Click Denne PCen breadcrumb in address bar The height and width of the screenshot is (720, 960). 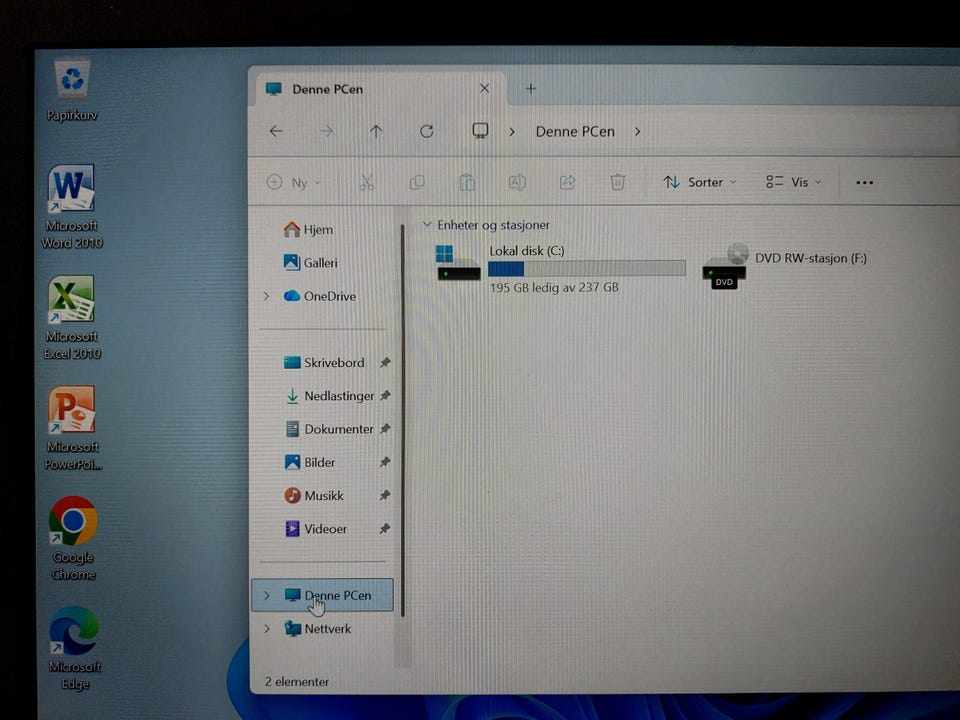(575, 132)
